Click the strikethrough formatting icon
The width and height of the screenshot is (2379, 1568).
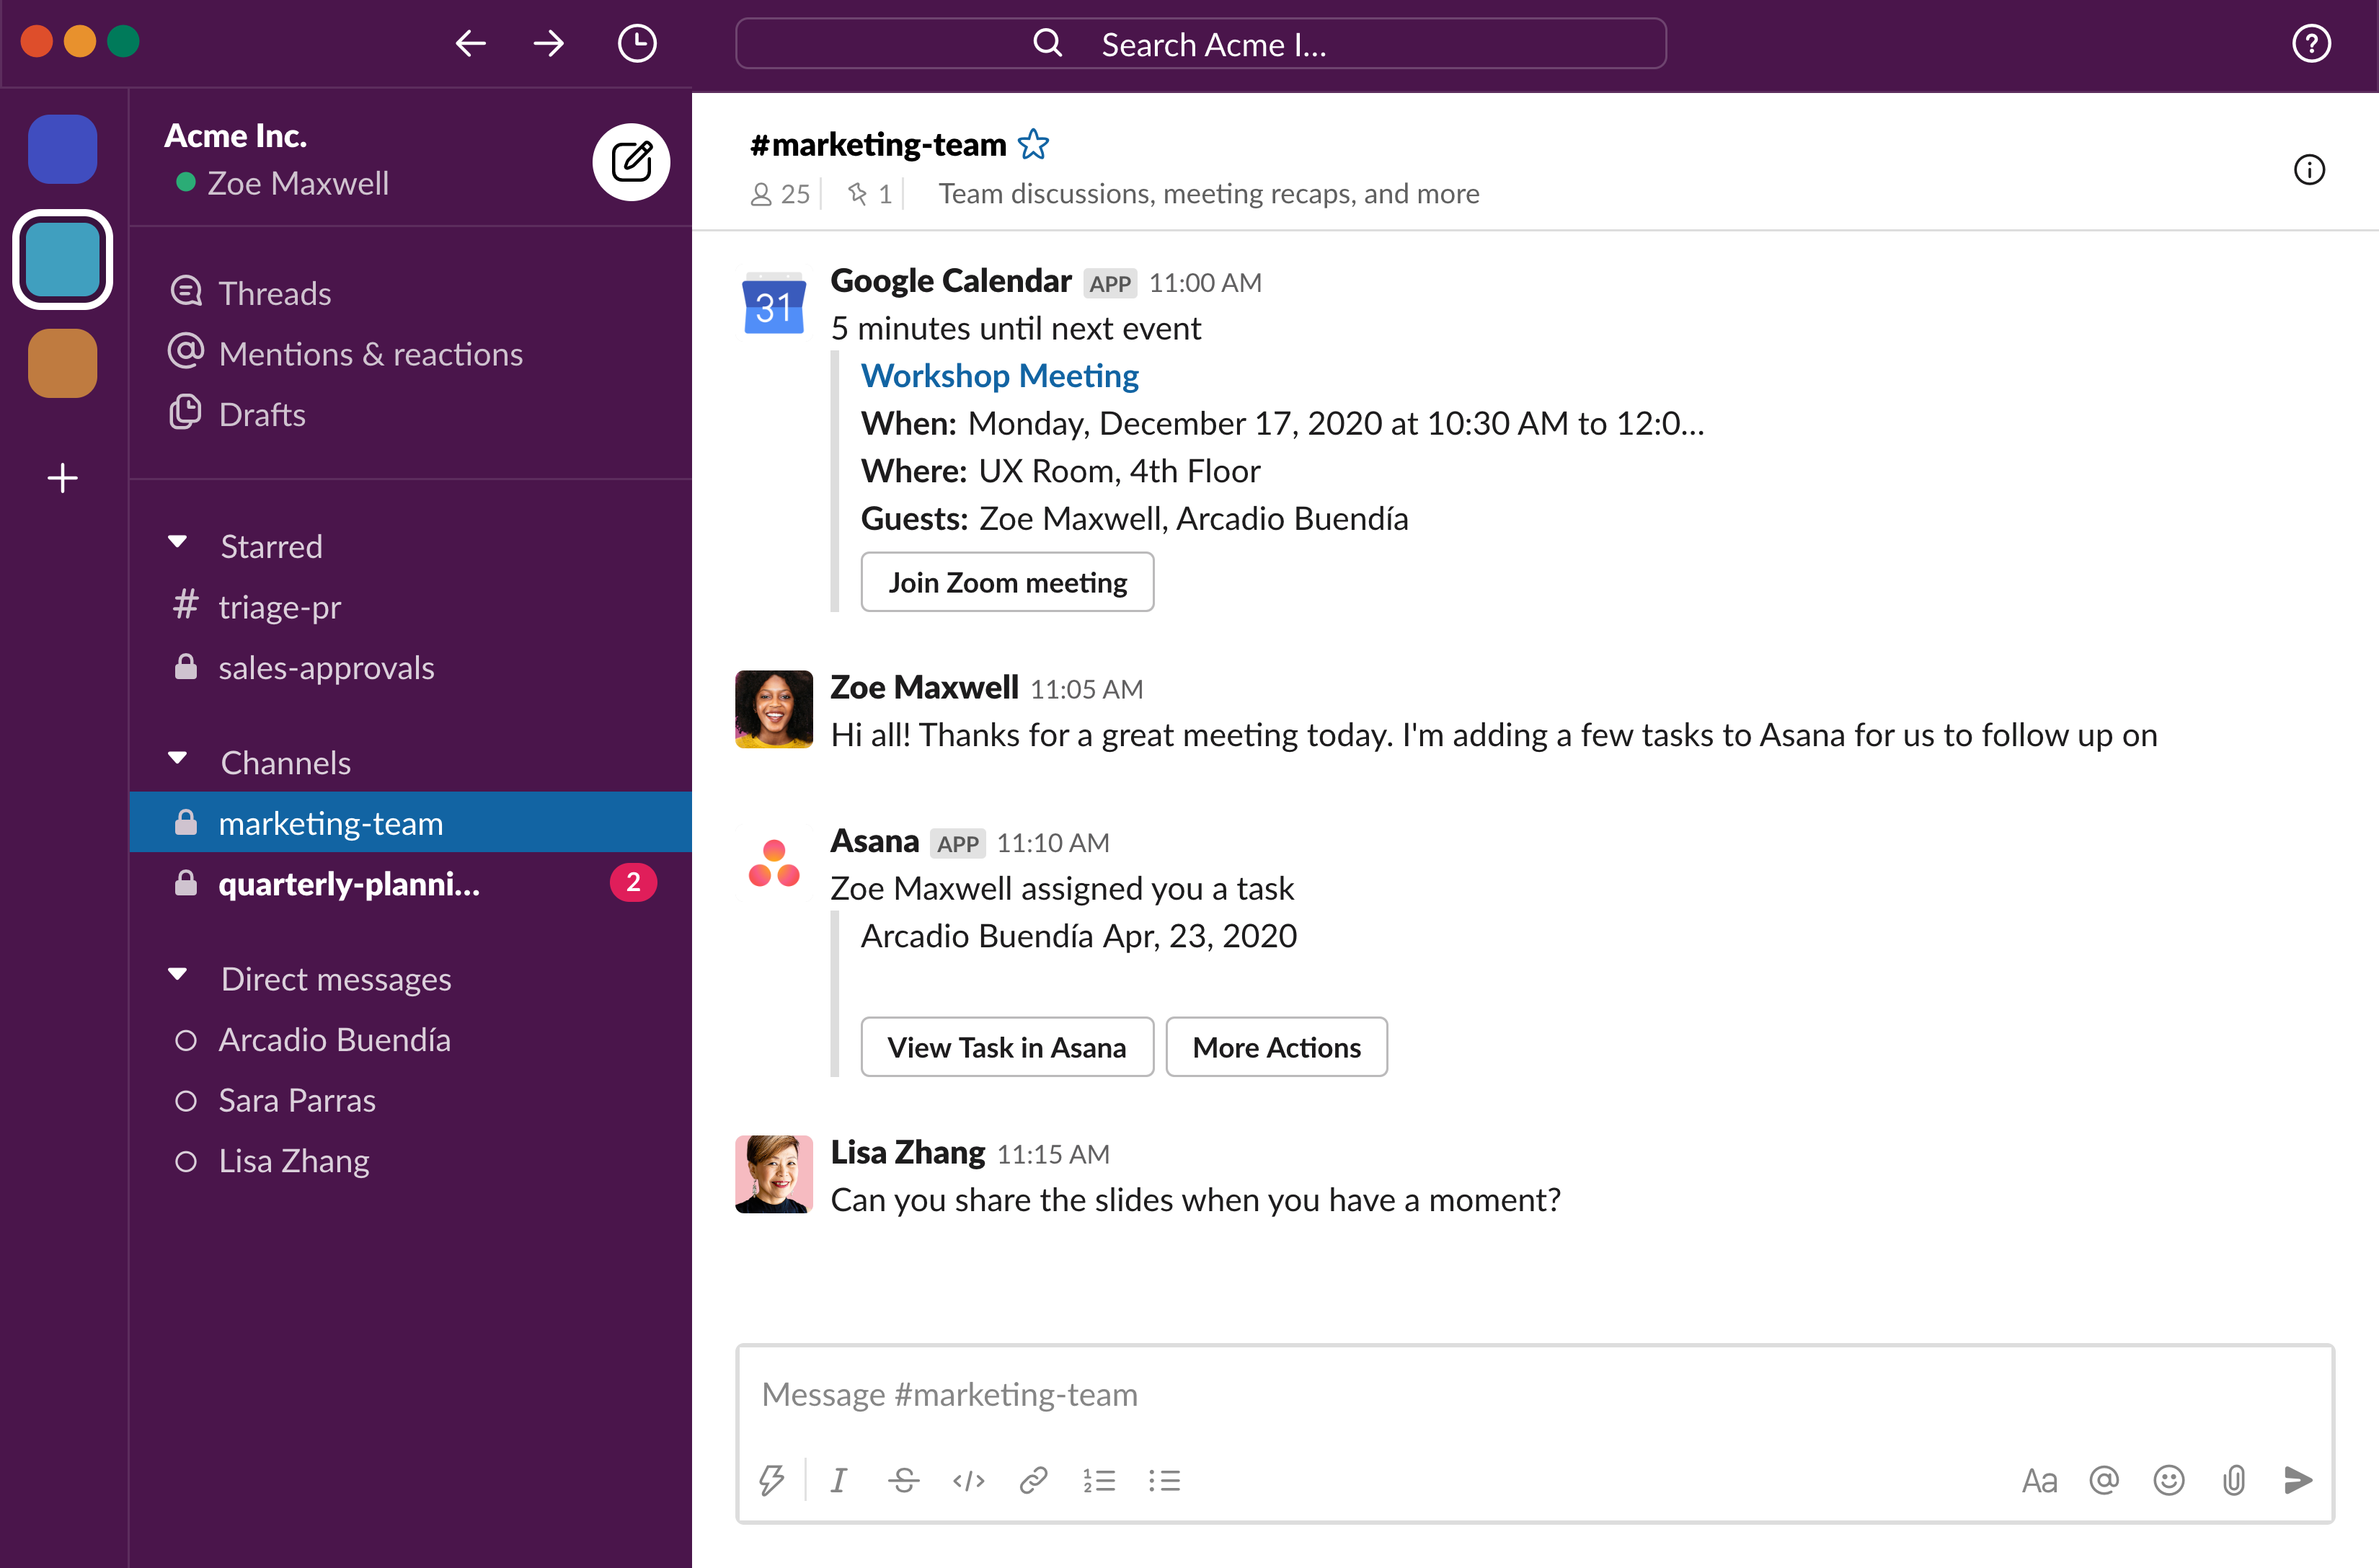(x=903, y=1479)
